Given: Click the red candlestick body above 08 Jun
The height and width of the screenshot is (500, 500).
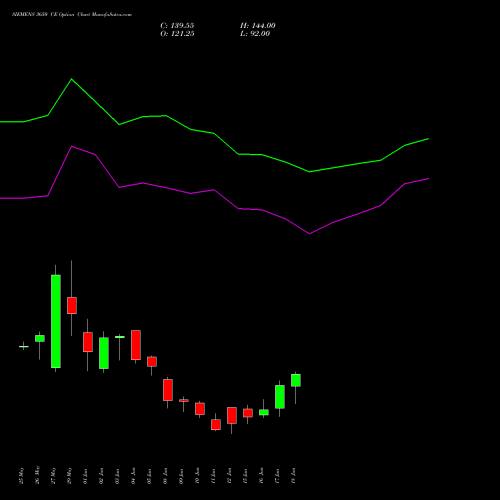Looking at the screenshot, I should (x=168, y=390).
